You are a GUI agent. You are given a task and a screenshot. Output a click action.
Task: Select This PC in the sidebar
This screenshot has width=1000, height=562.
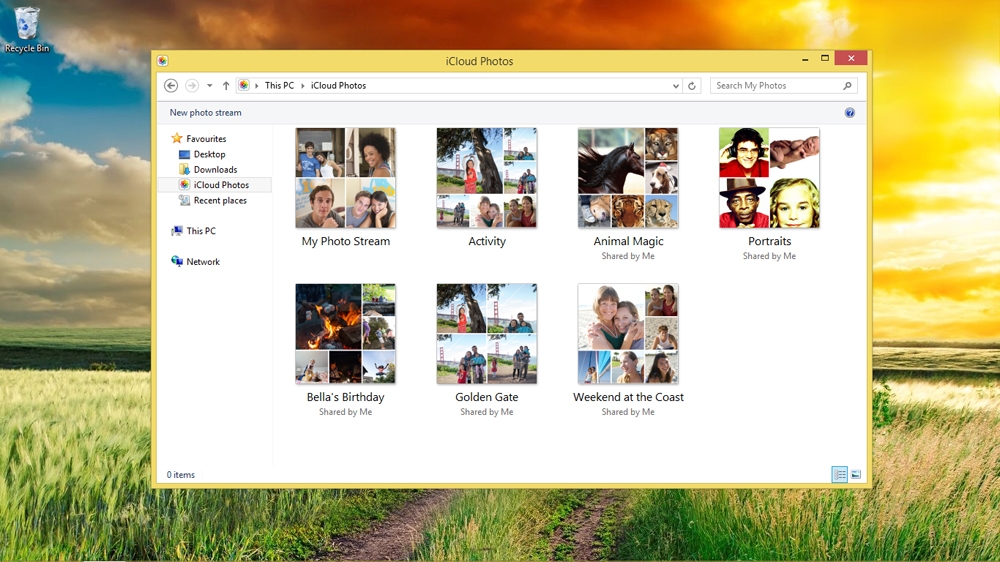201,231
